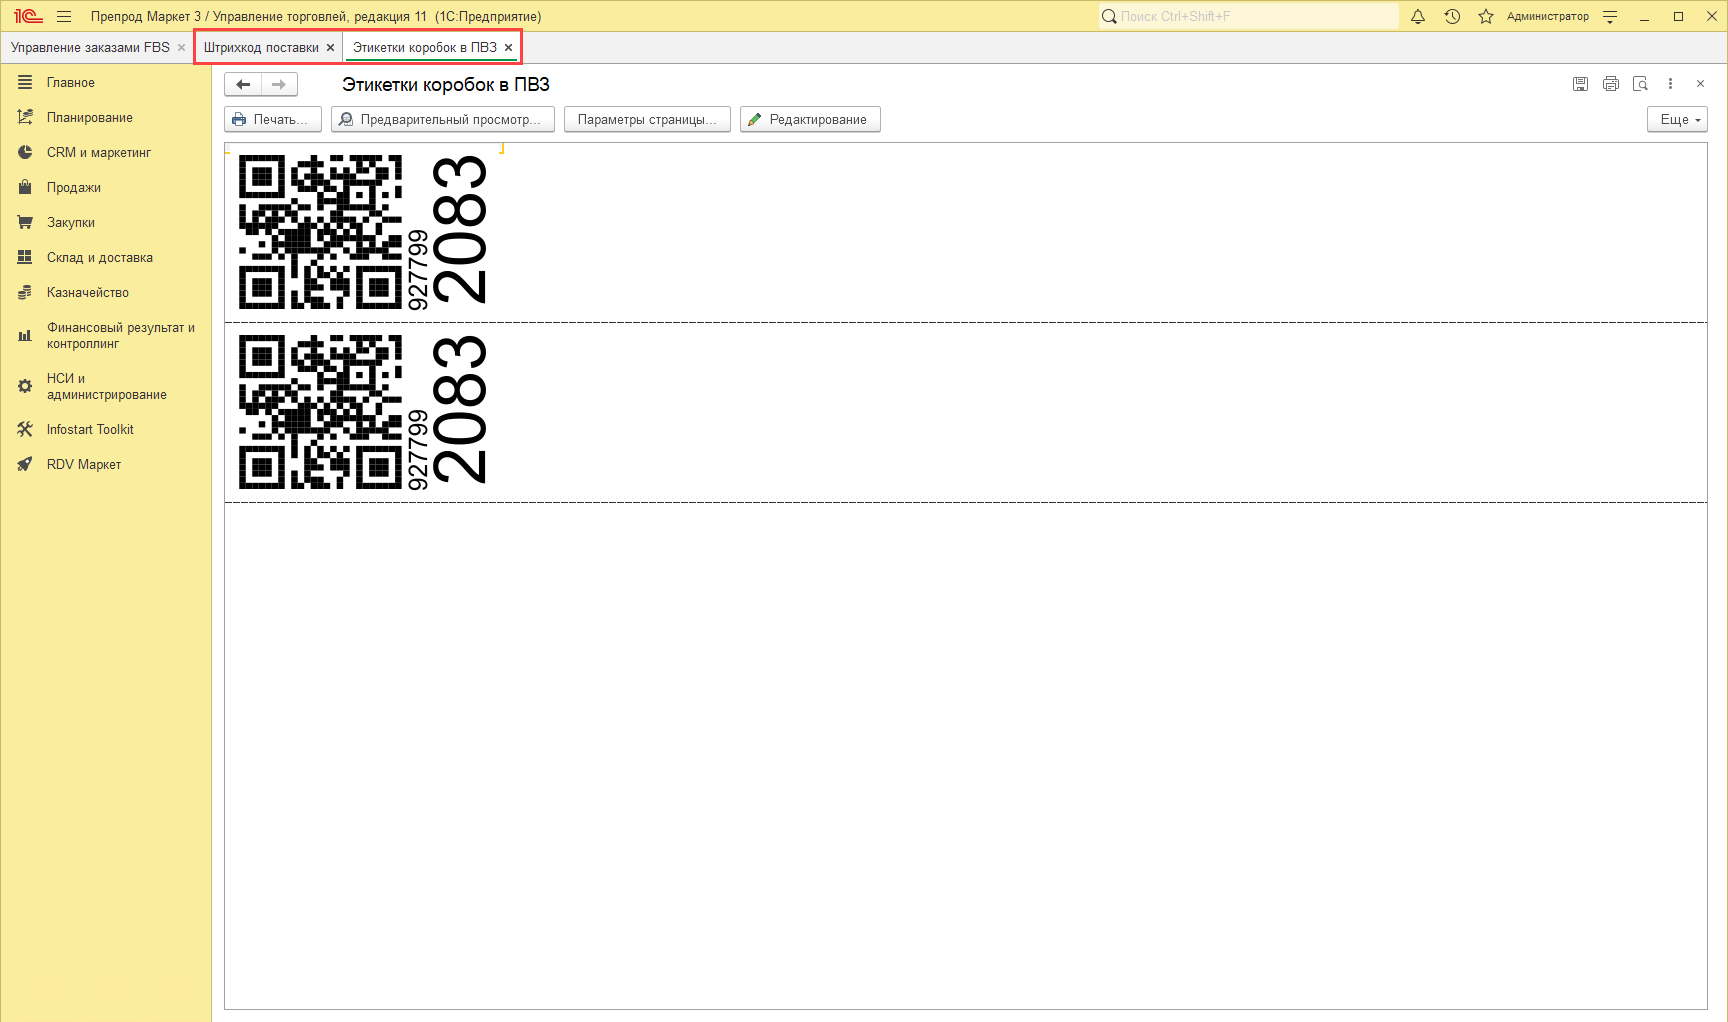This screenshot has height=1022, width=1728.
Task: Click the Редактирование button
Action: coord(810,120)
